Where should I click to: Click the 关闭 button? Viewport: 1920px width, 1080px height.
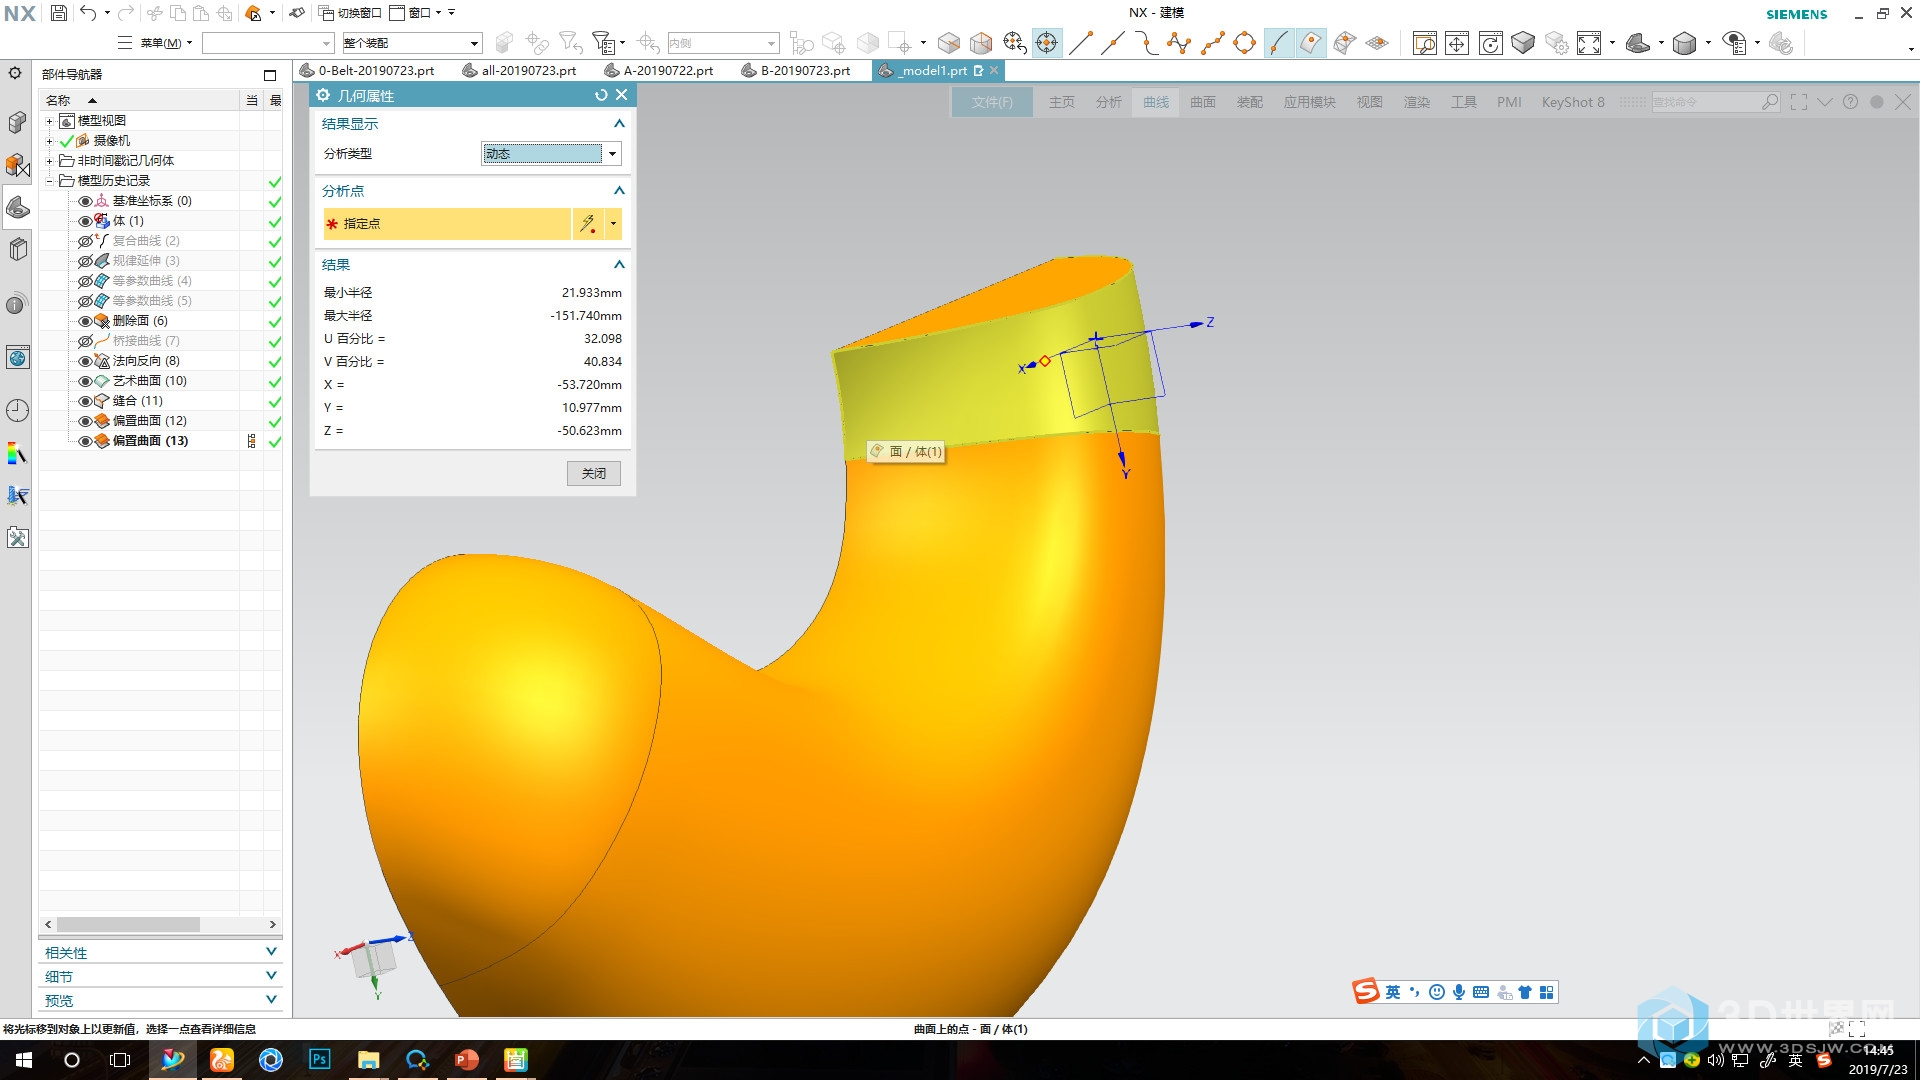pos(594,474)
